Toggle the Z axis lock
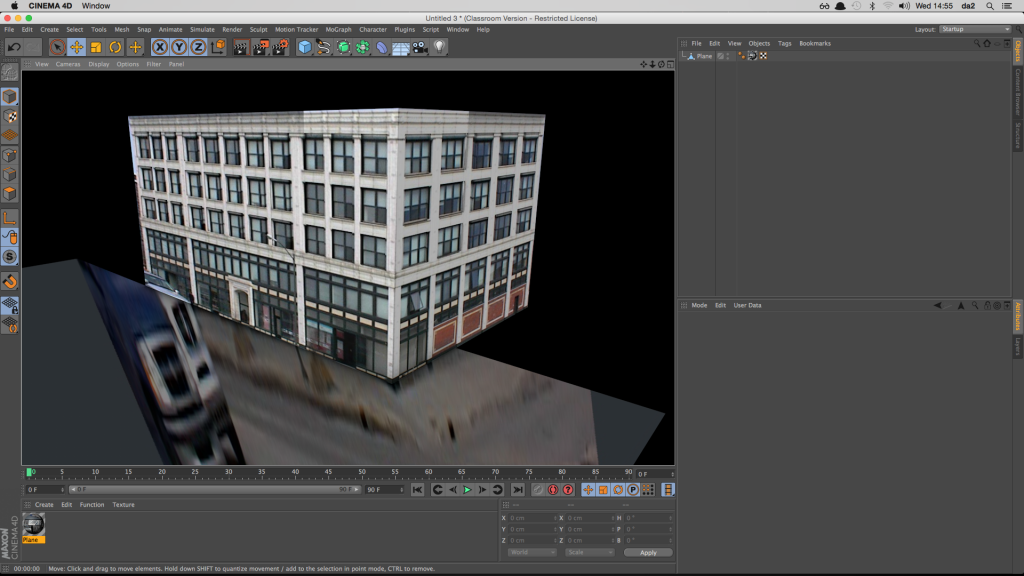The height and width of the screenshot is (576, 1024). click(198, 47)
